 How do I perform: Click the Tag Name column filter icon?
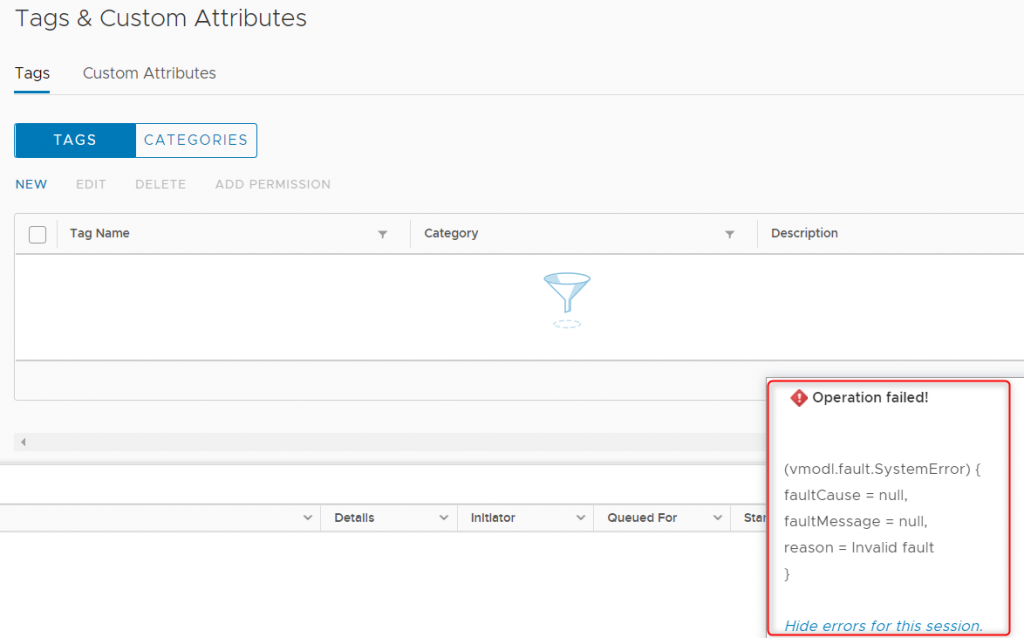point(382,234)
